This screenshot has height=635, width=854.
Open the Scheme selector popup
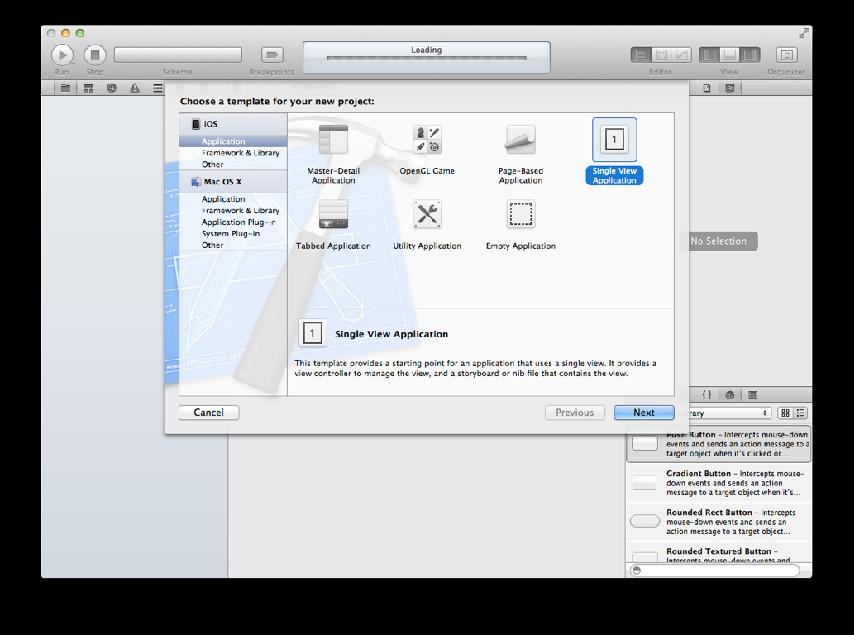point(178,55)
